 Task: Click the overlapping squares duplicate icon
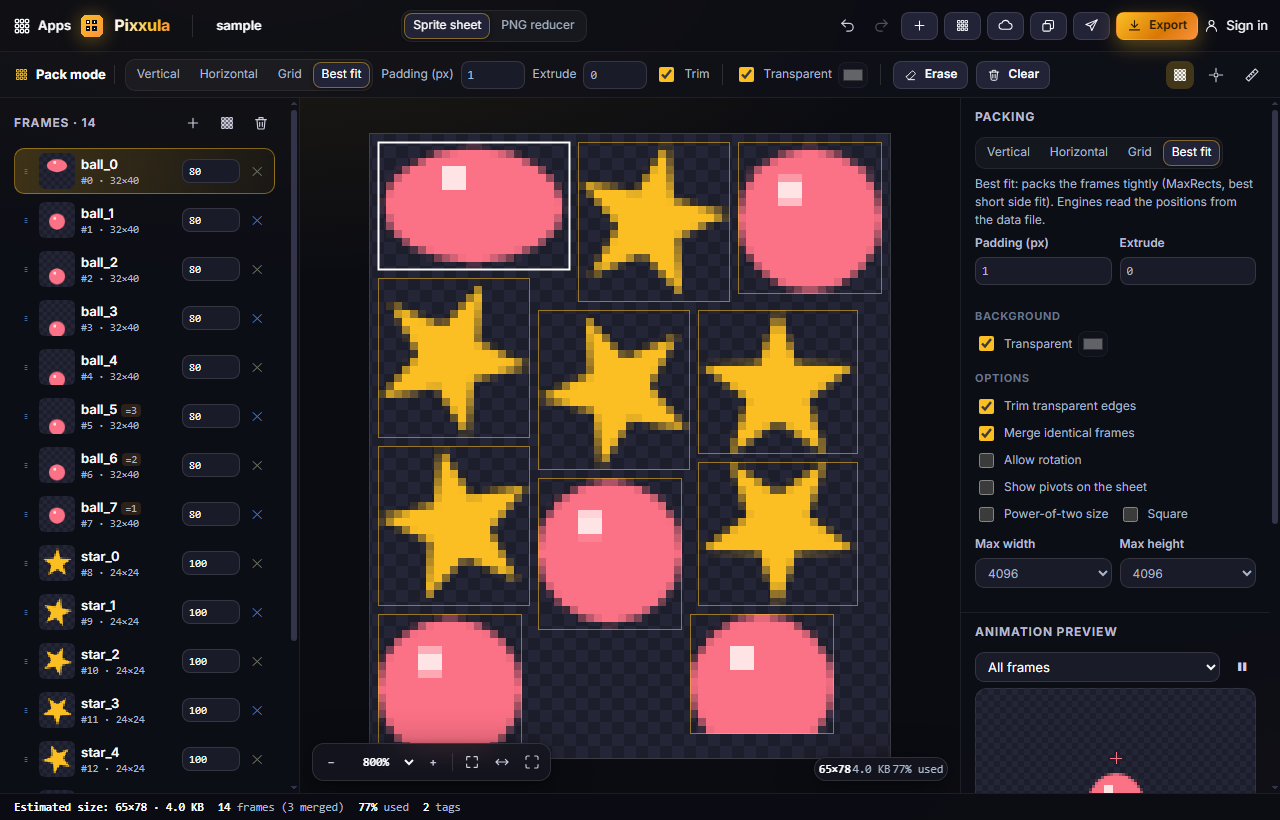[x=1048, y=26]
